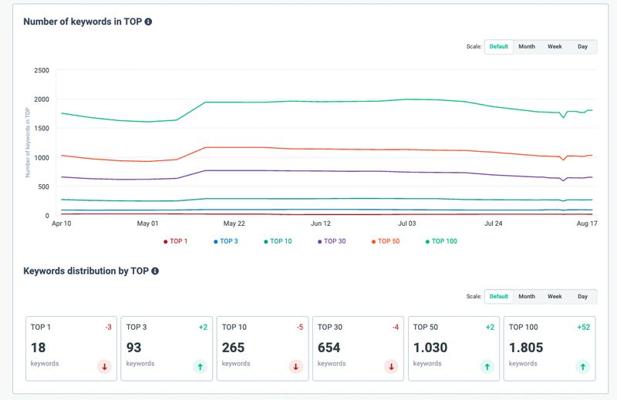
Task: Set chart scale to Month
Action: [526, 46]
